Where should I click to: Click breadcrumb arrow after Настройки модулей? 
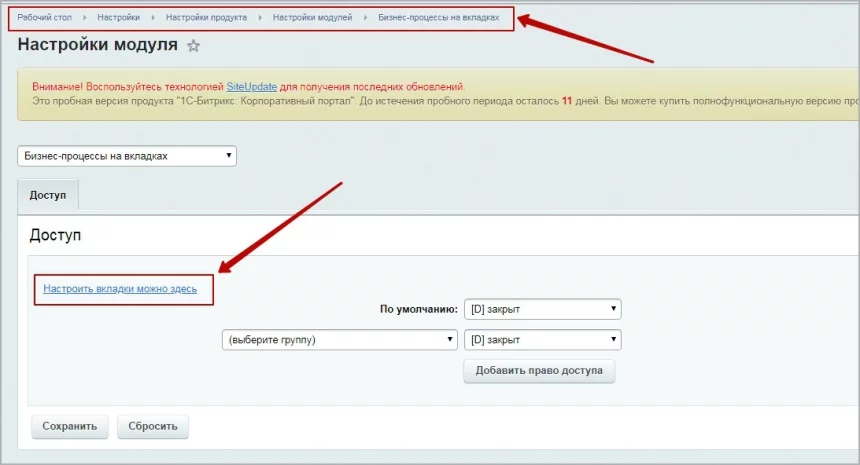[365, 18]
